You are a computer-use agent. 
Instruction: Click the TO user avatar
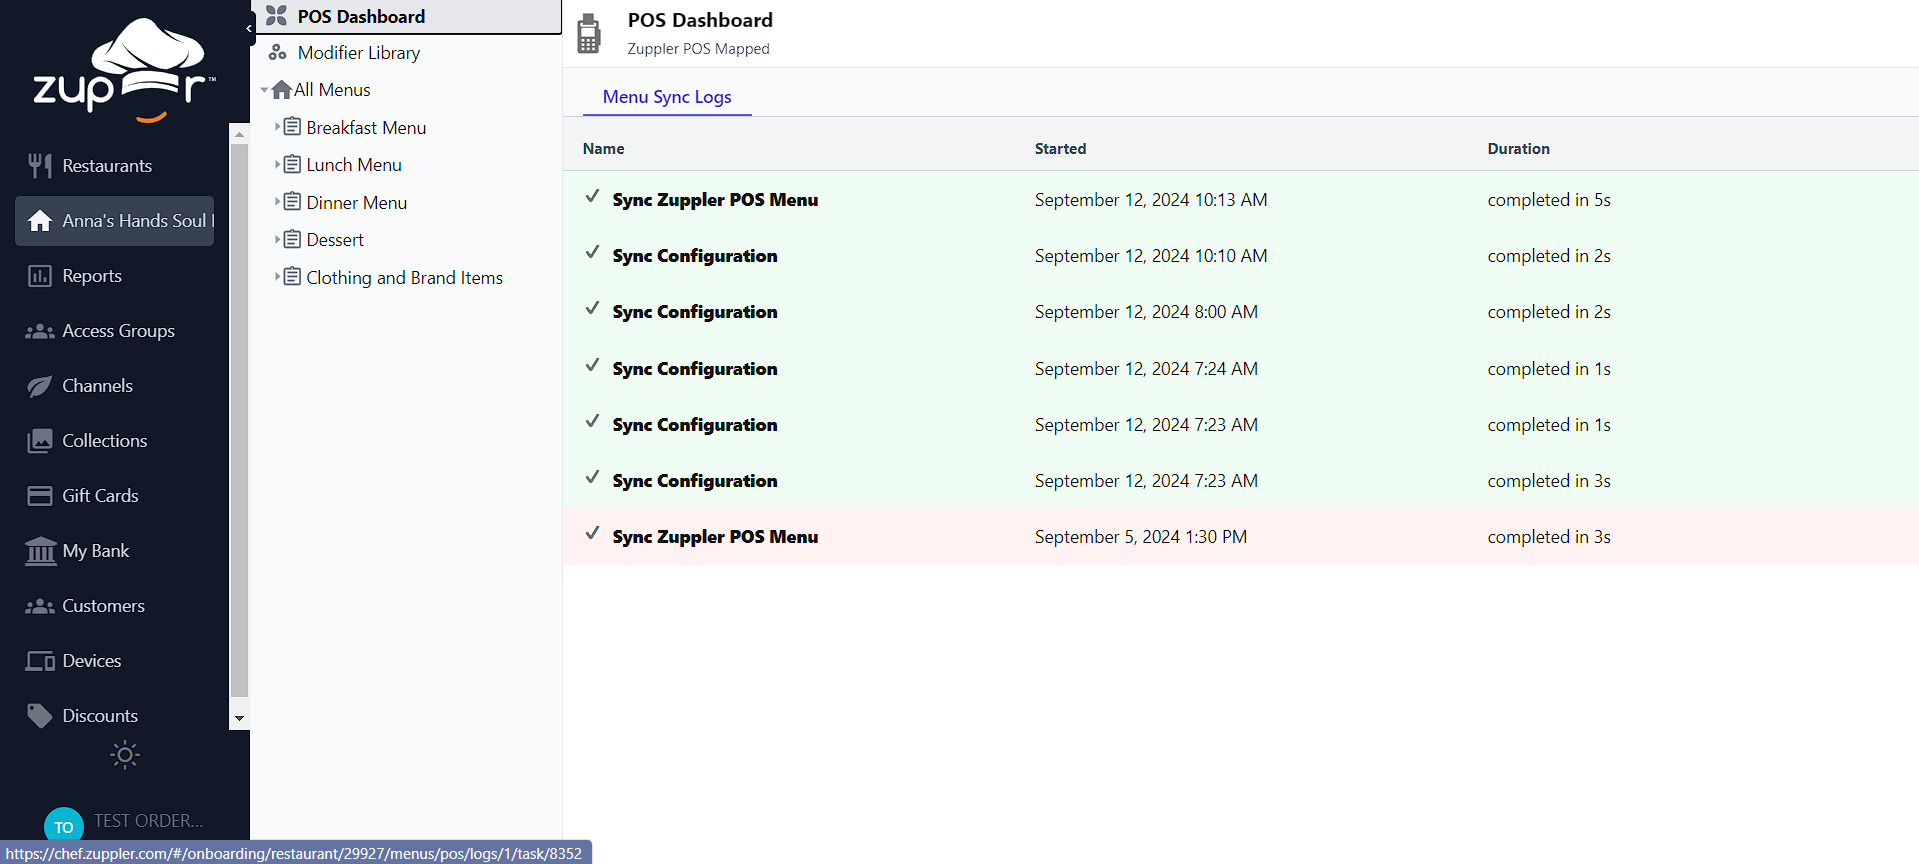pos(64,827)
